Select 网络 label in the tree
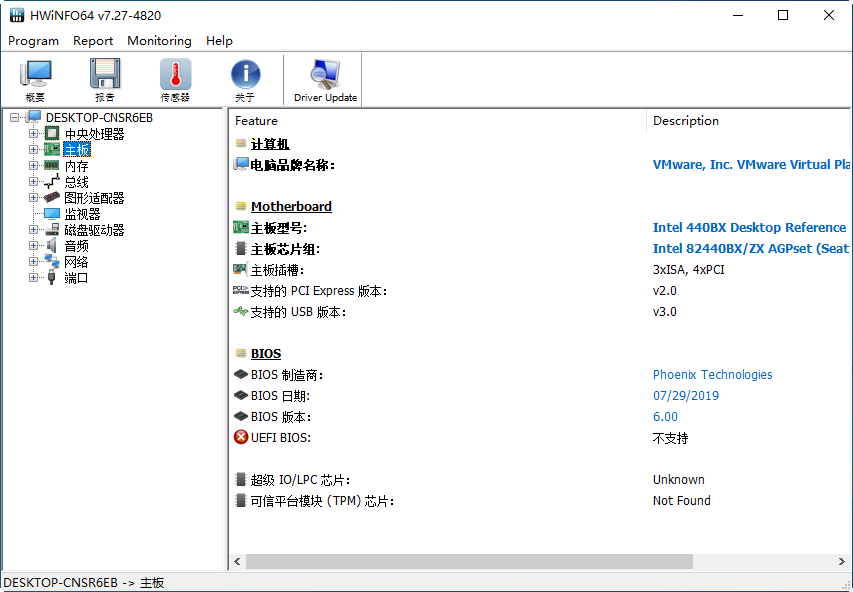 pos(76,262)
